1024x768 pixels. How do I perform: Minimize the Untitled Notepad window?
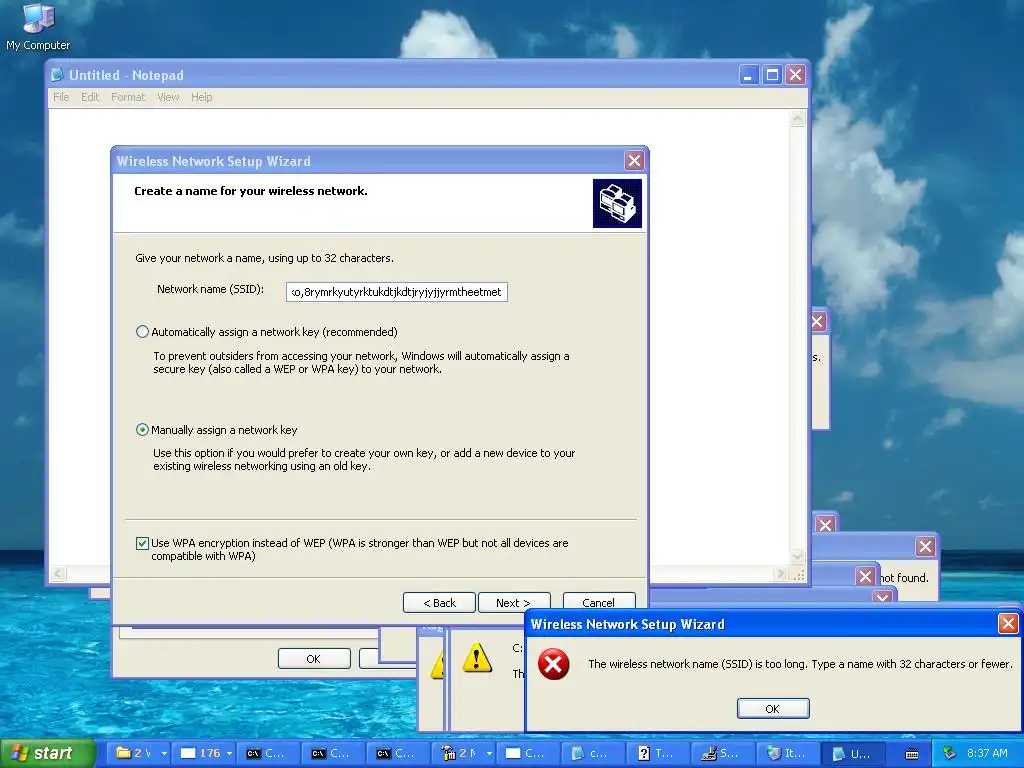point(748,75)
